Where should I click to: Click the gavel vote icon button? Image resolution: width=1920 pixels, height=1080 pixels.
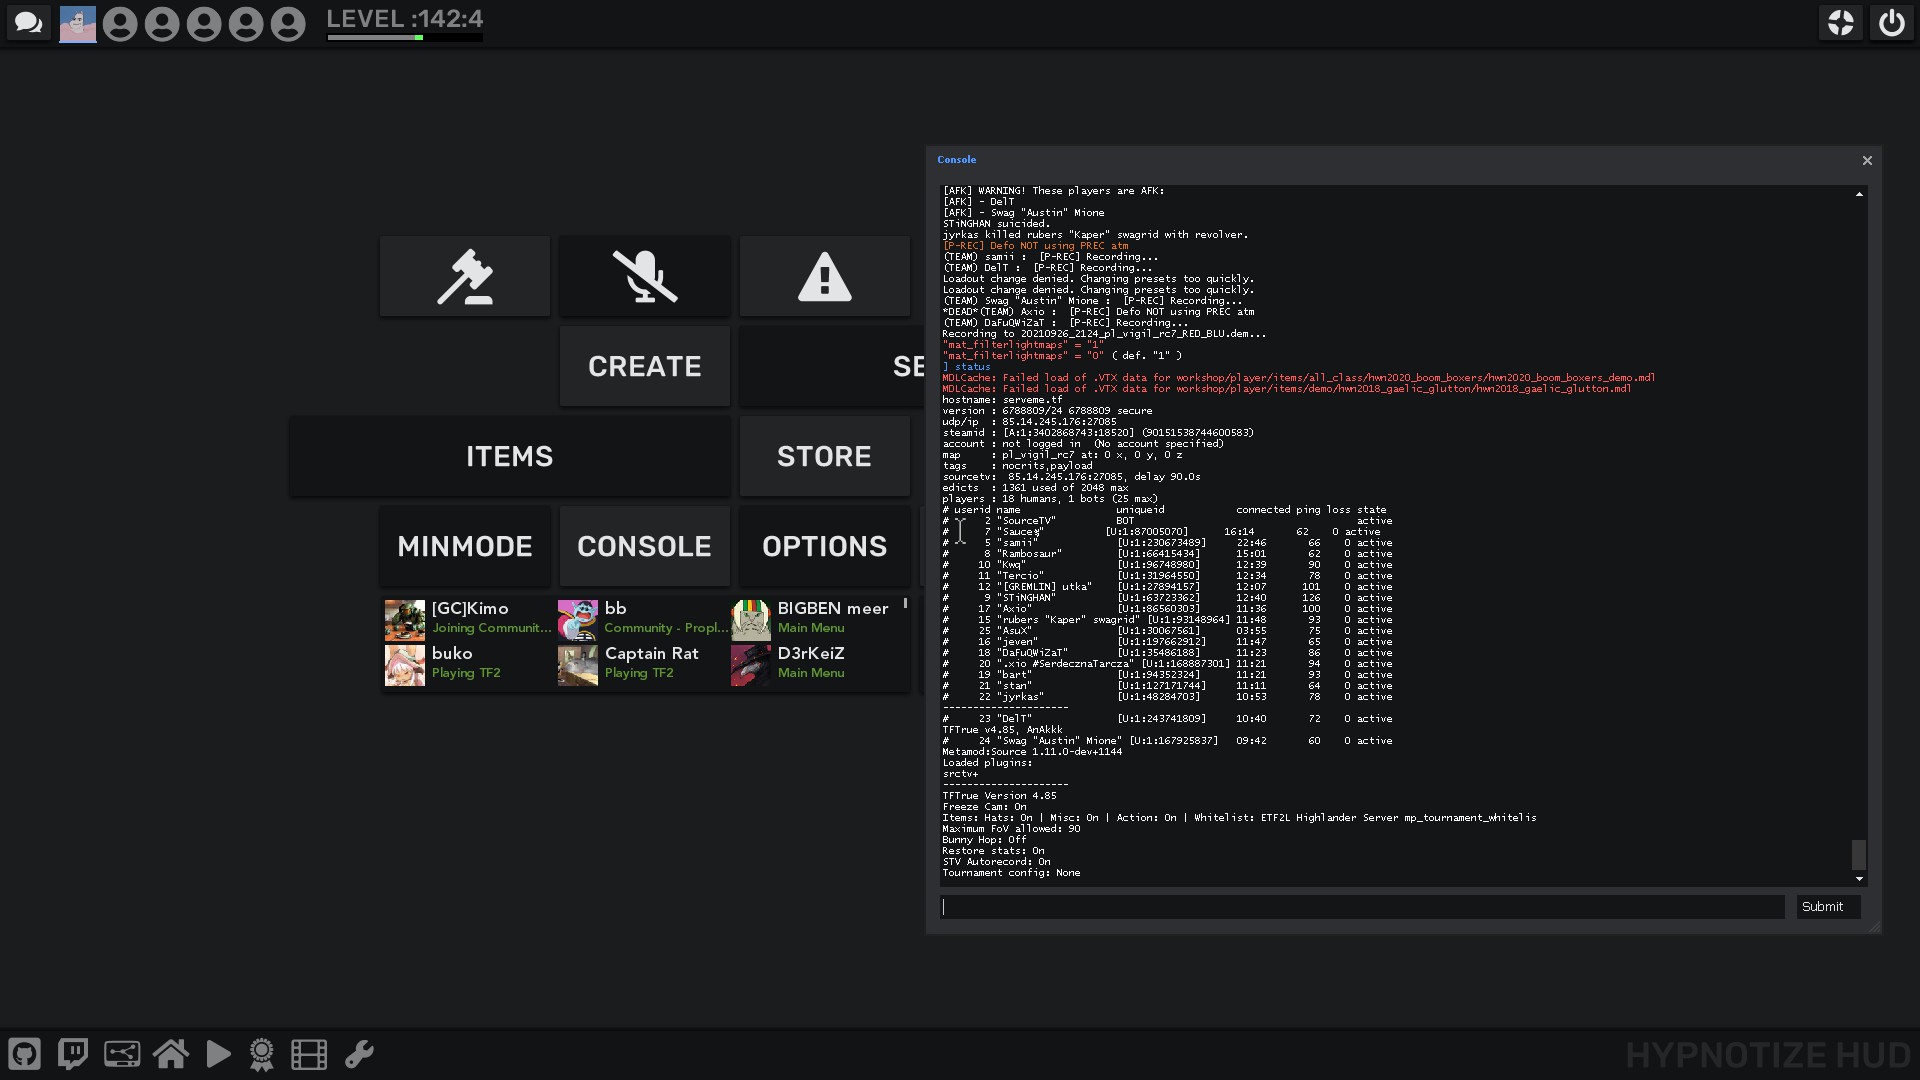click(465, 277)
